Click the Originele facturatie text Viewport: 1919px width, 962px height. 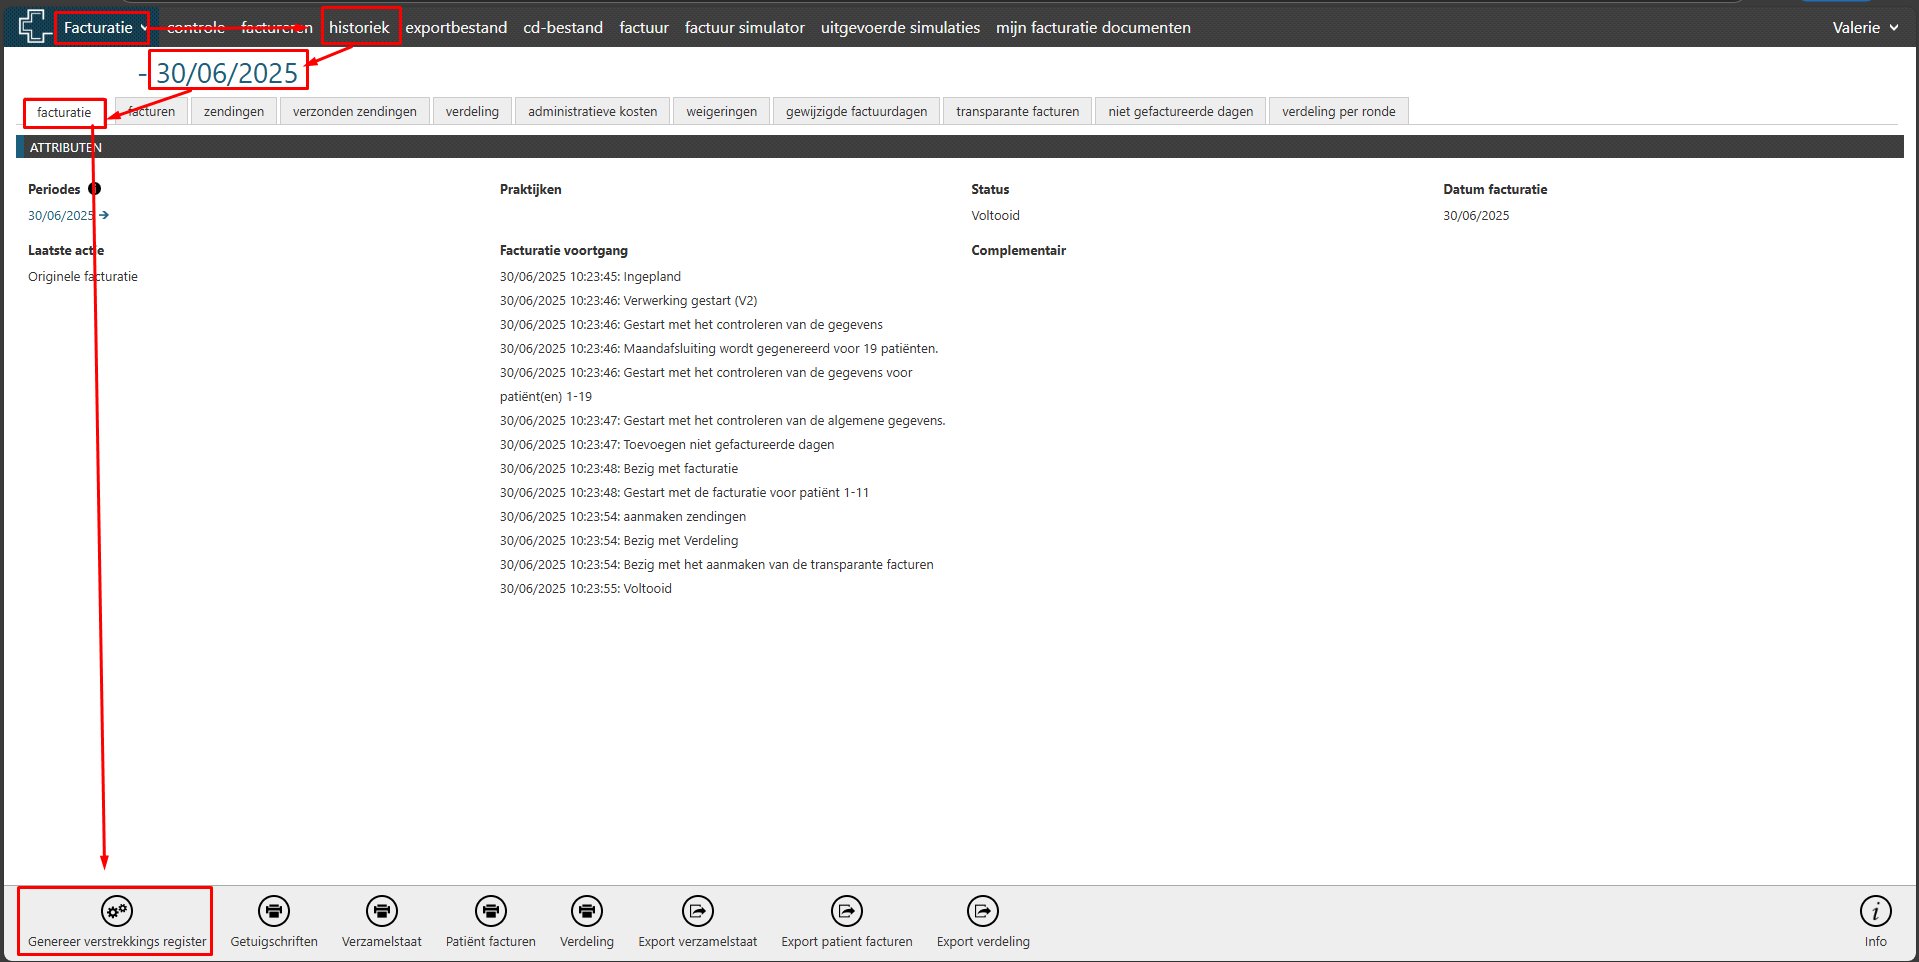pyautogui.click(x=83, y=276)
